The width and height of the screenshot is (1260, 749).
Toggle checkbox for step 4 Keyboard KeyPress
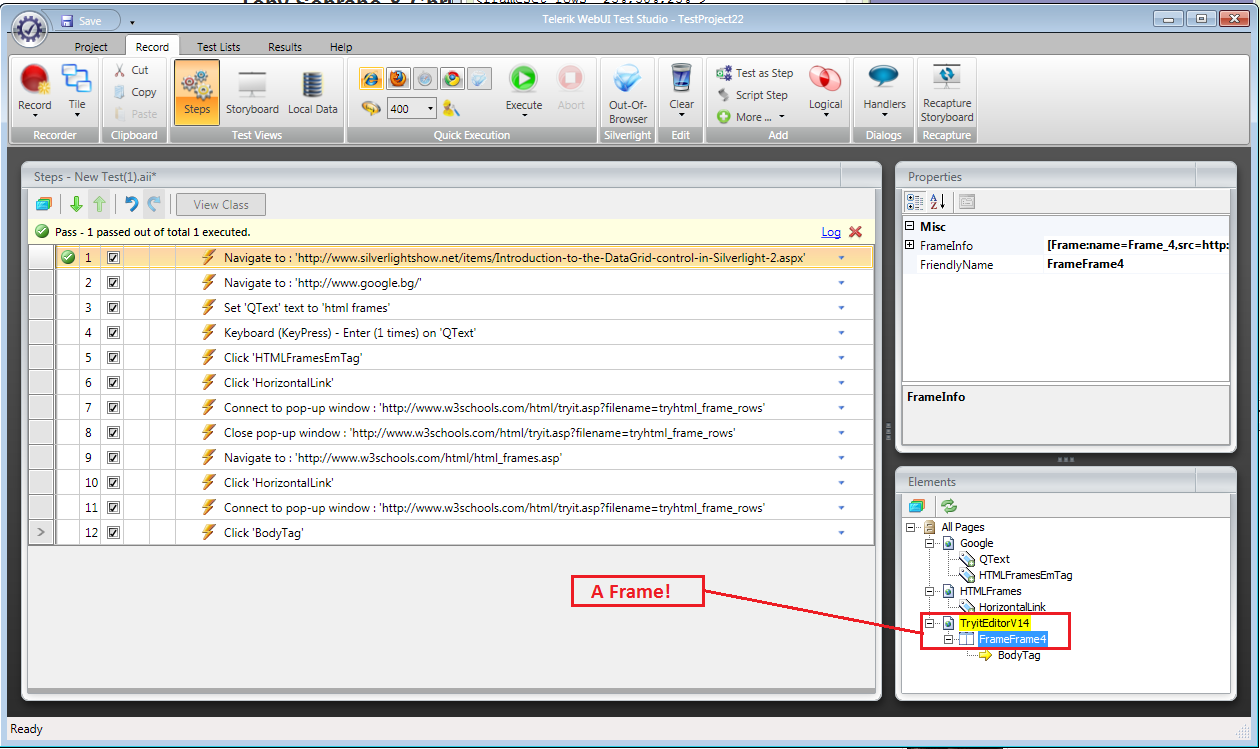click(x=113, y=332)
